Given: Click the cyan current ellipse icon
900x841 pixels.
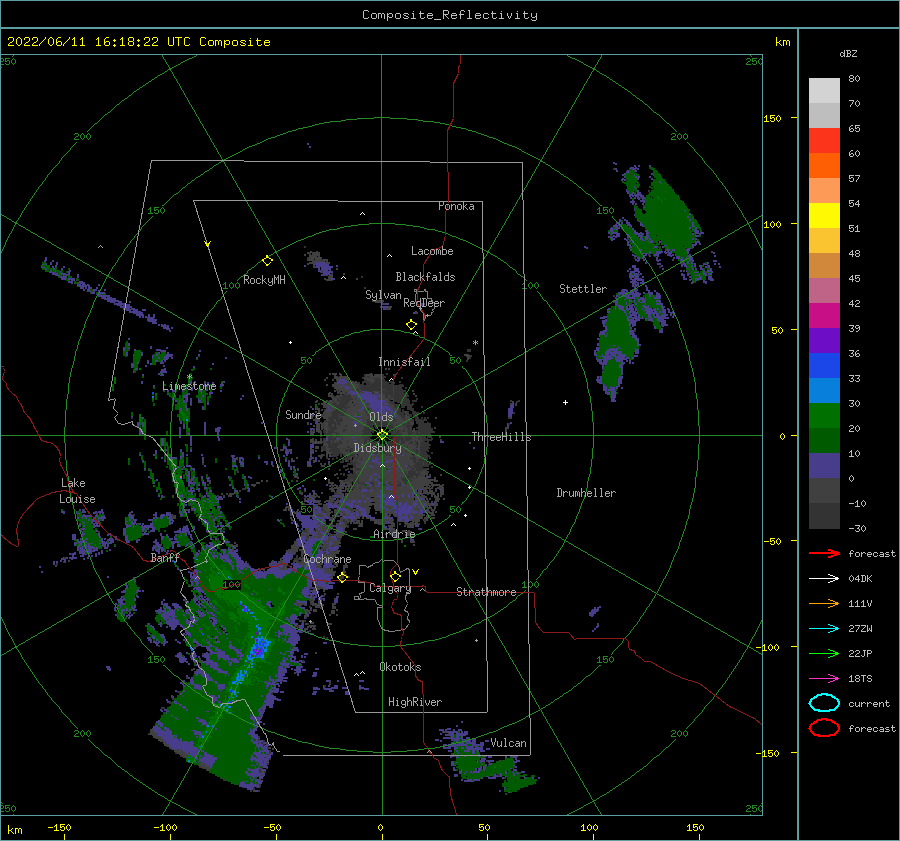Looking at the screenshot, I should click(824, 703).
